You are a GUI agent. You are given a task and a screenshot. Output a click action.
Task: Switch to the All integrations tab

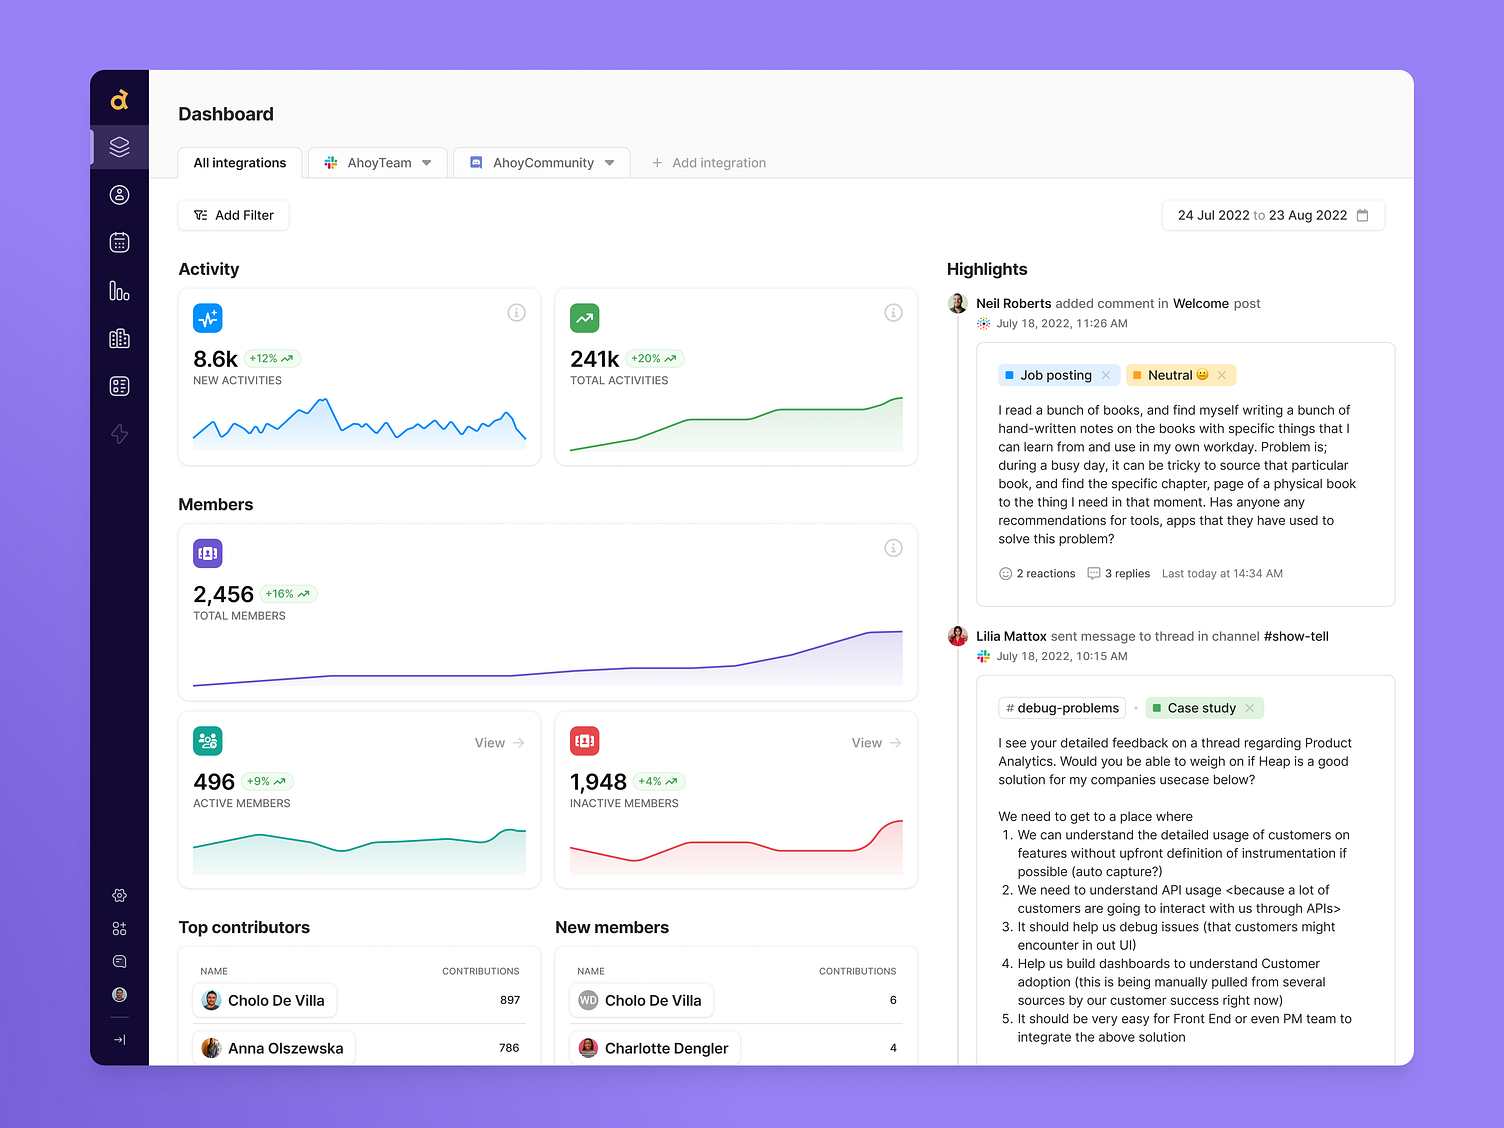pos(239,162)
